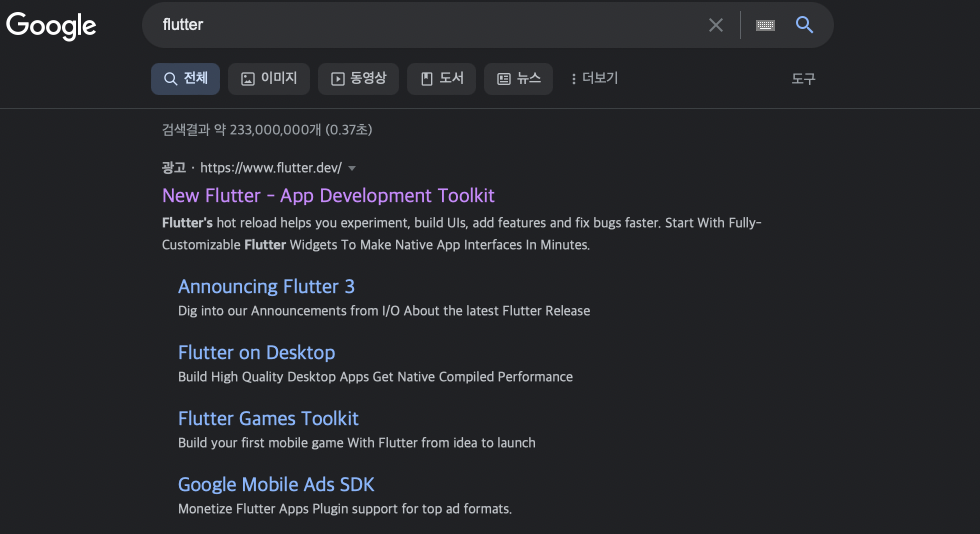Select the 전체 (All) tab
Screen dimensions: 980x534
(x=185, y=79)
